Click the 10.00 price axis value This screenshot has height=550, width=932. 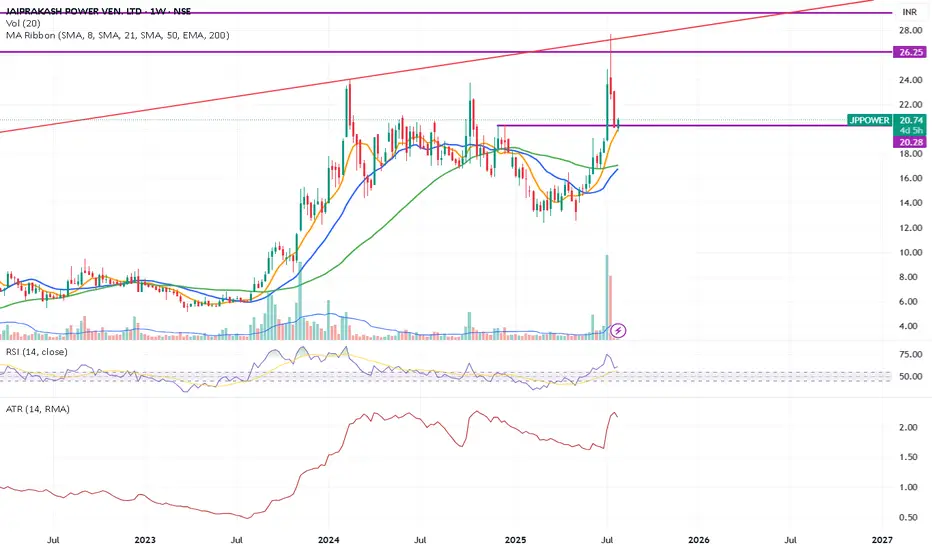[911, 252]
